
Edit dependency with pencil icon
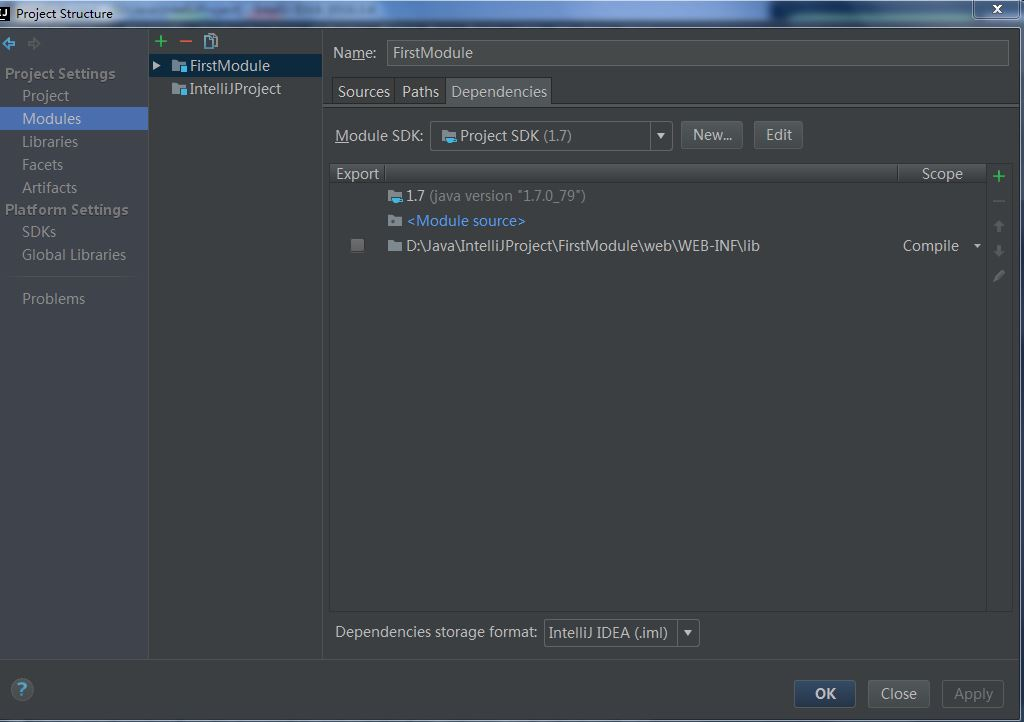tap(999, 276)
